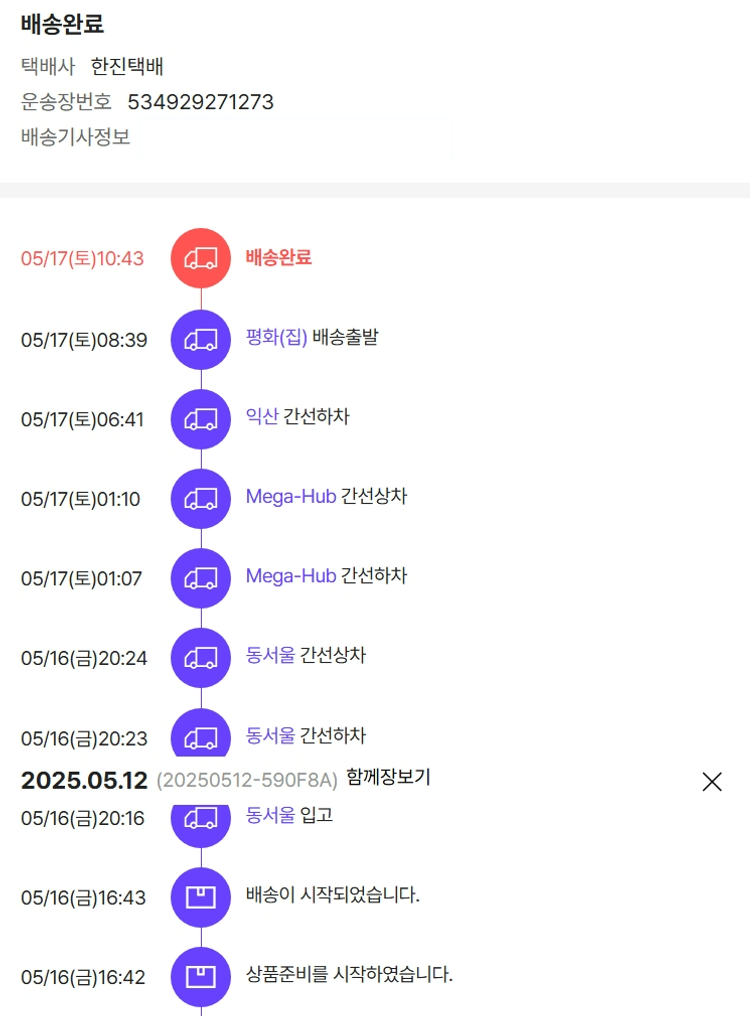Click truck icon for Mega-Hub 간선하차
This screenshot has height=1016, width=750.
pos(201,578)
